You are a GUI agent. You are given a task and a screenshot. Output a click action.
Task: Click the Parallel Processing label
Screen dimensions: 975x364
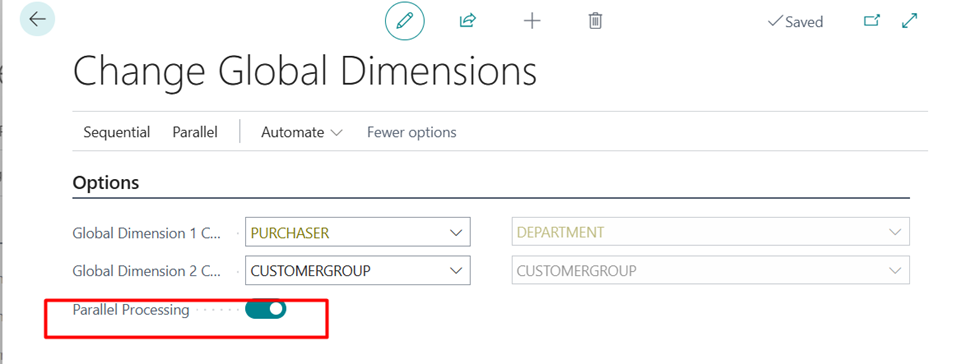pyautogui.click(x=131, y=309)
